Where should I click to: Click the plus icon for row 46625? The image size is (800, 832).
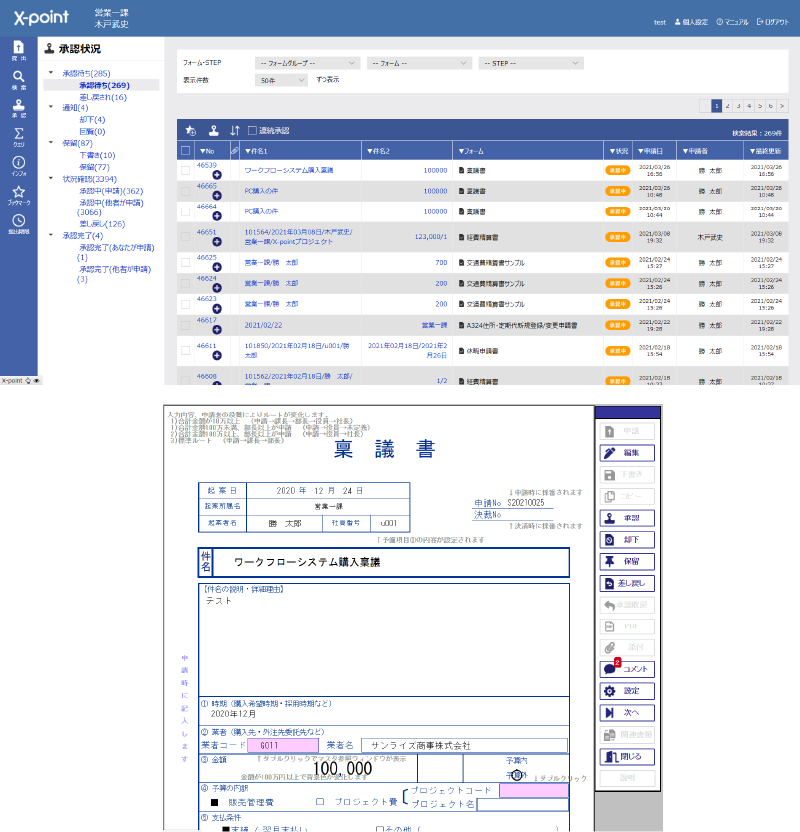217,267
